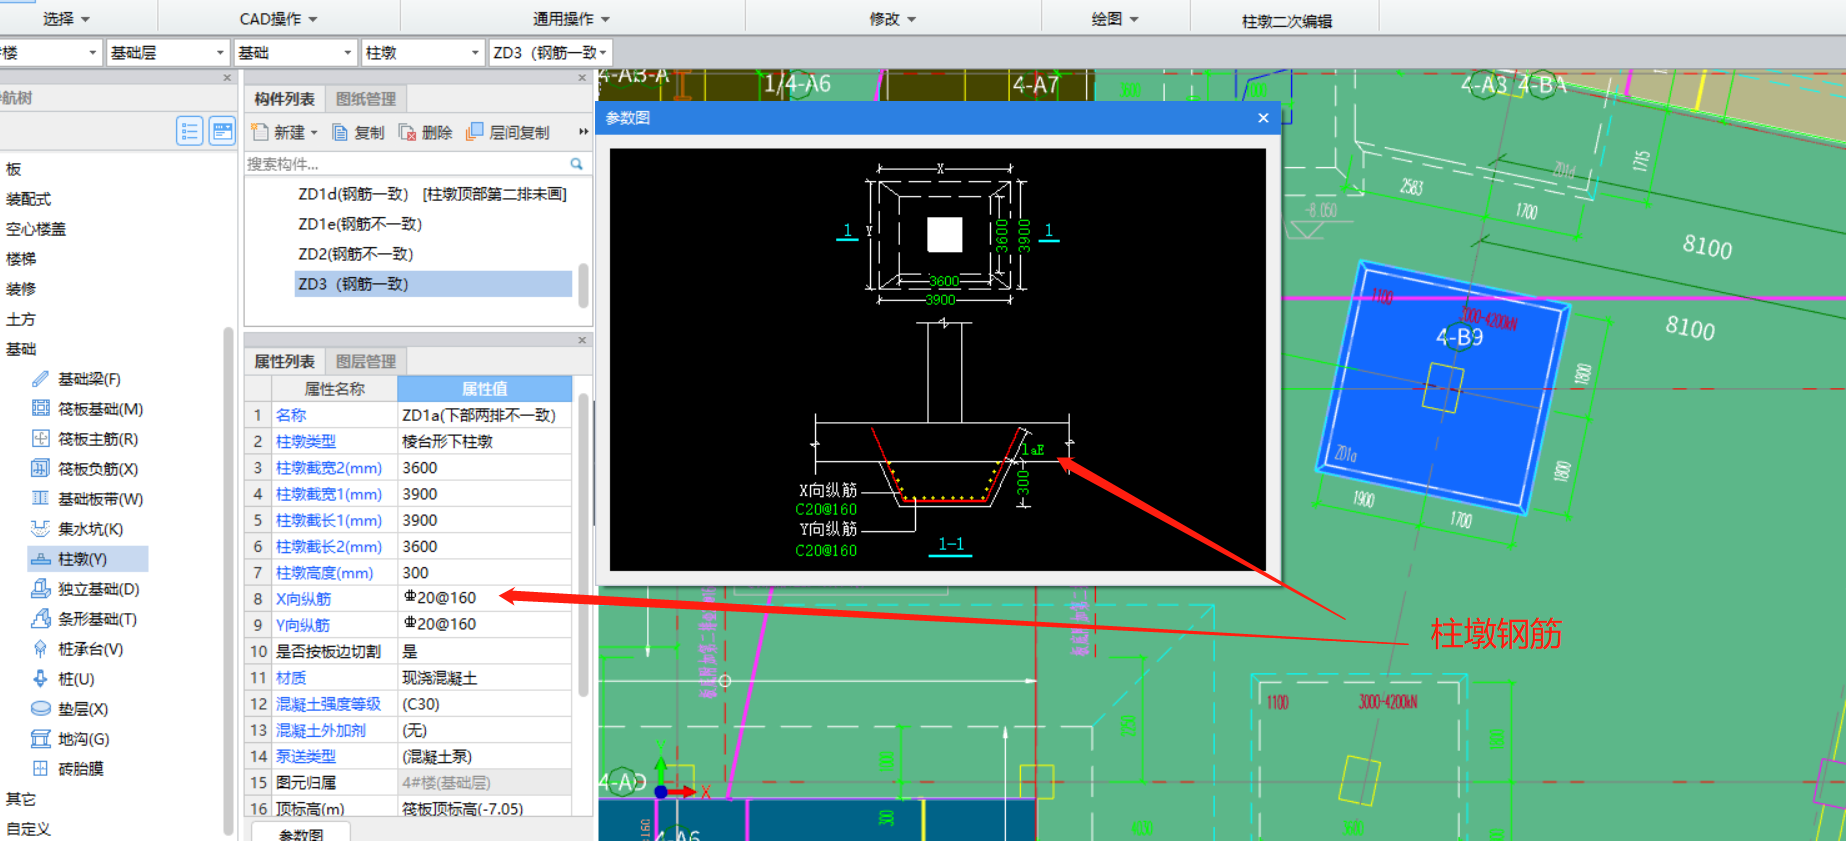This screenshot has height=841, width=1846.
Task: Click the 参数图 button below properties
Action: coord(300,833)
